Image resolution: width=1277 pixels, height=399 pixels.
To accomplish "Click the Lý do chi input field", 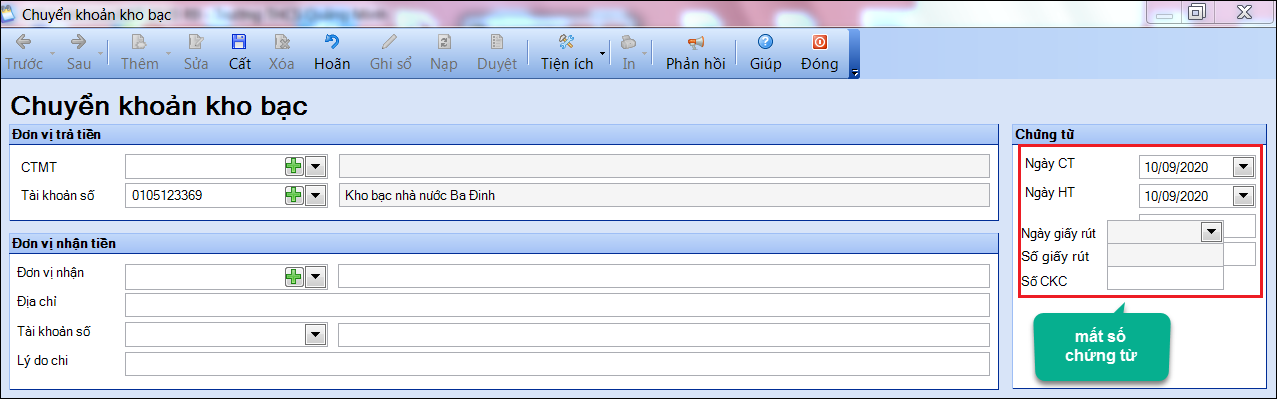I will point(556,363).
